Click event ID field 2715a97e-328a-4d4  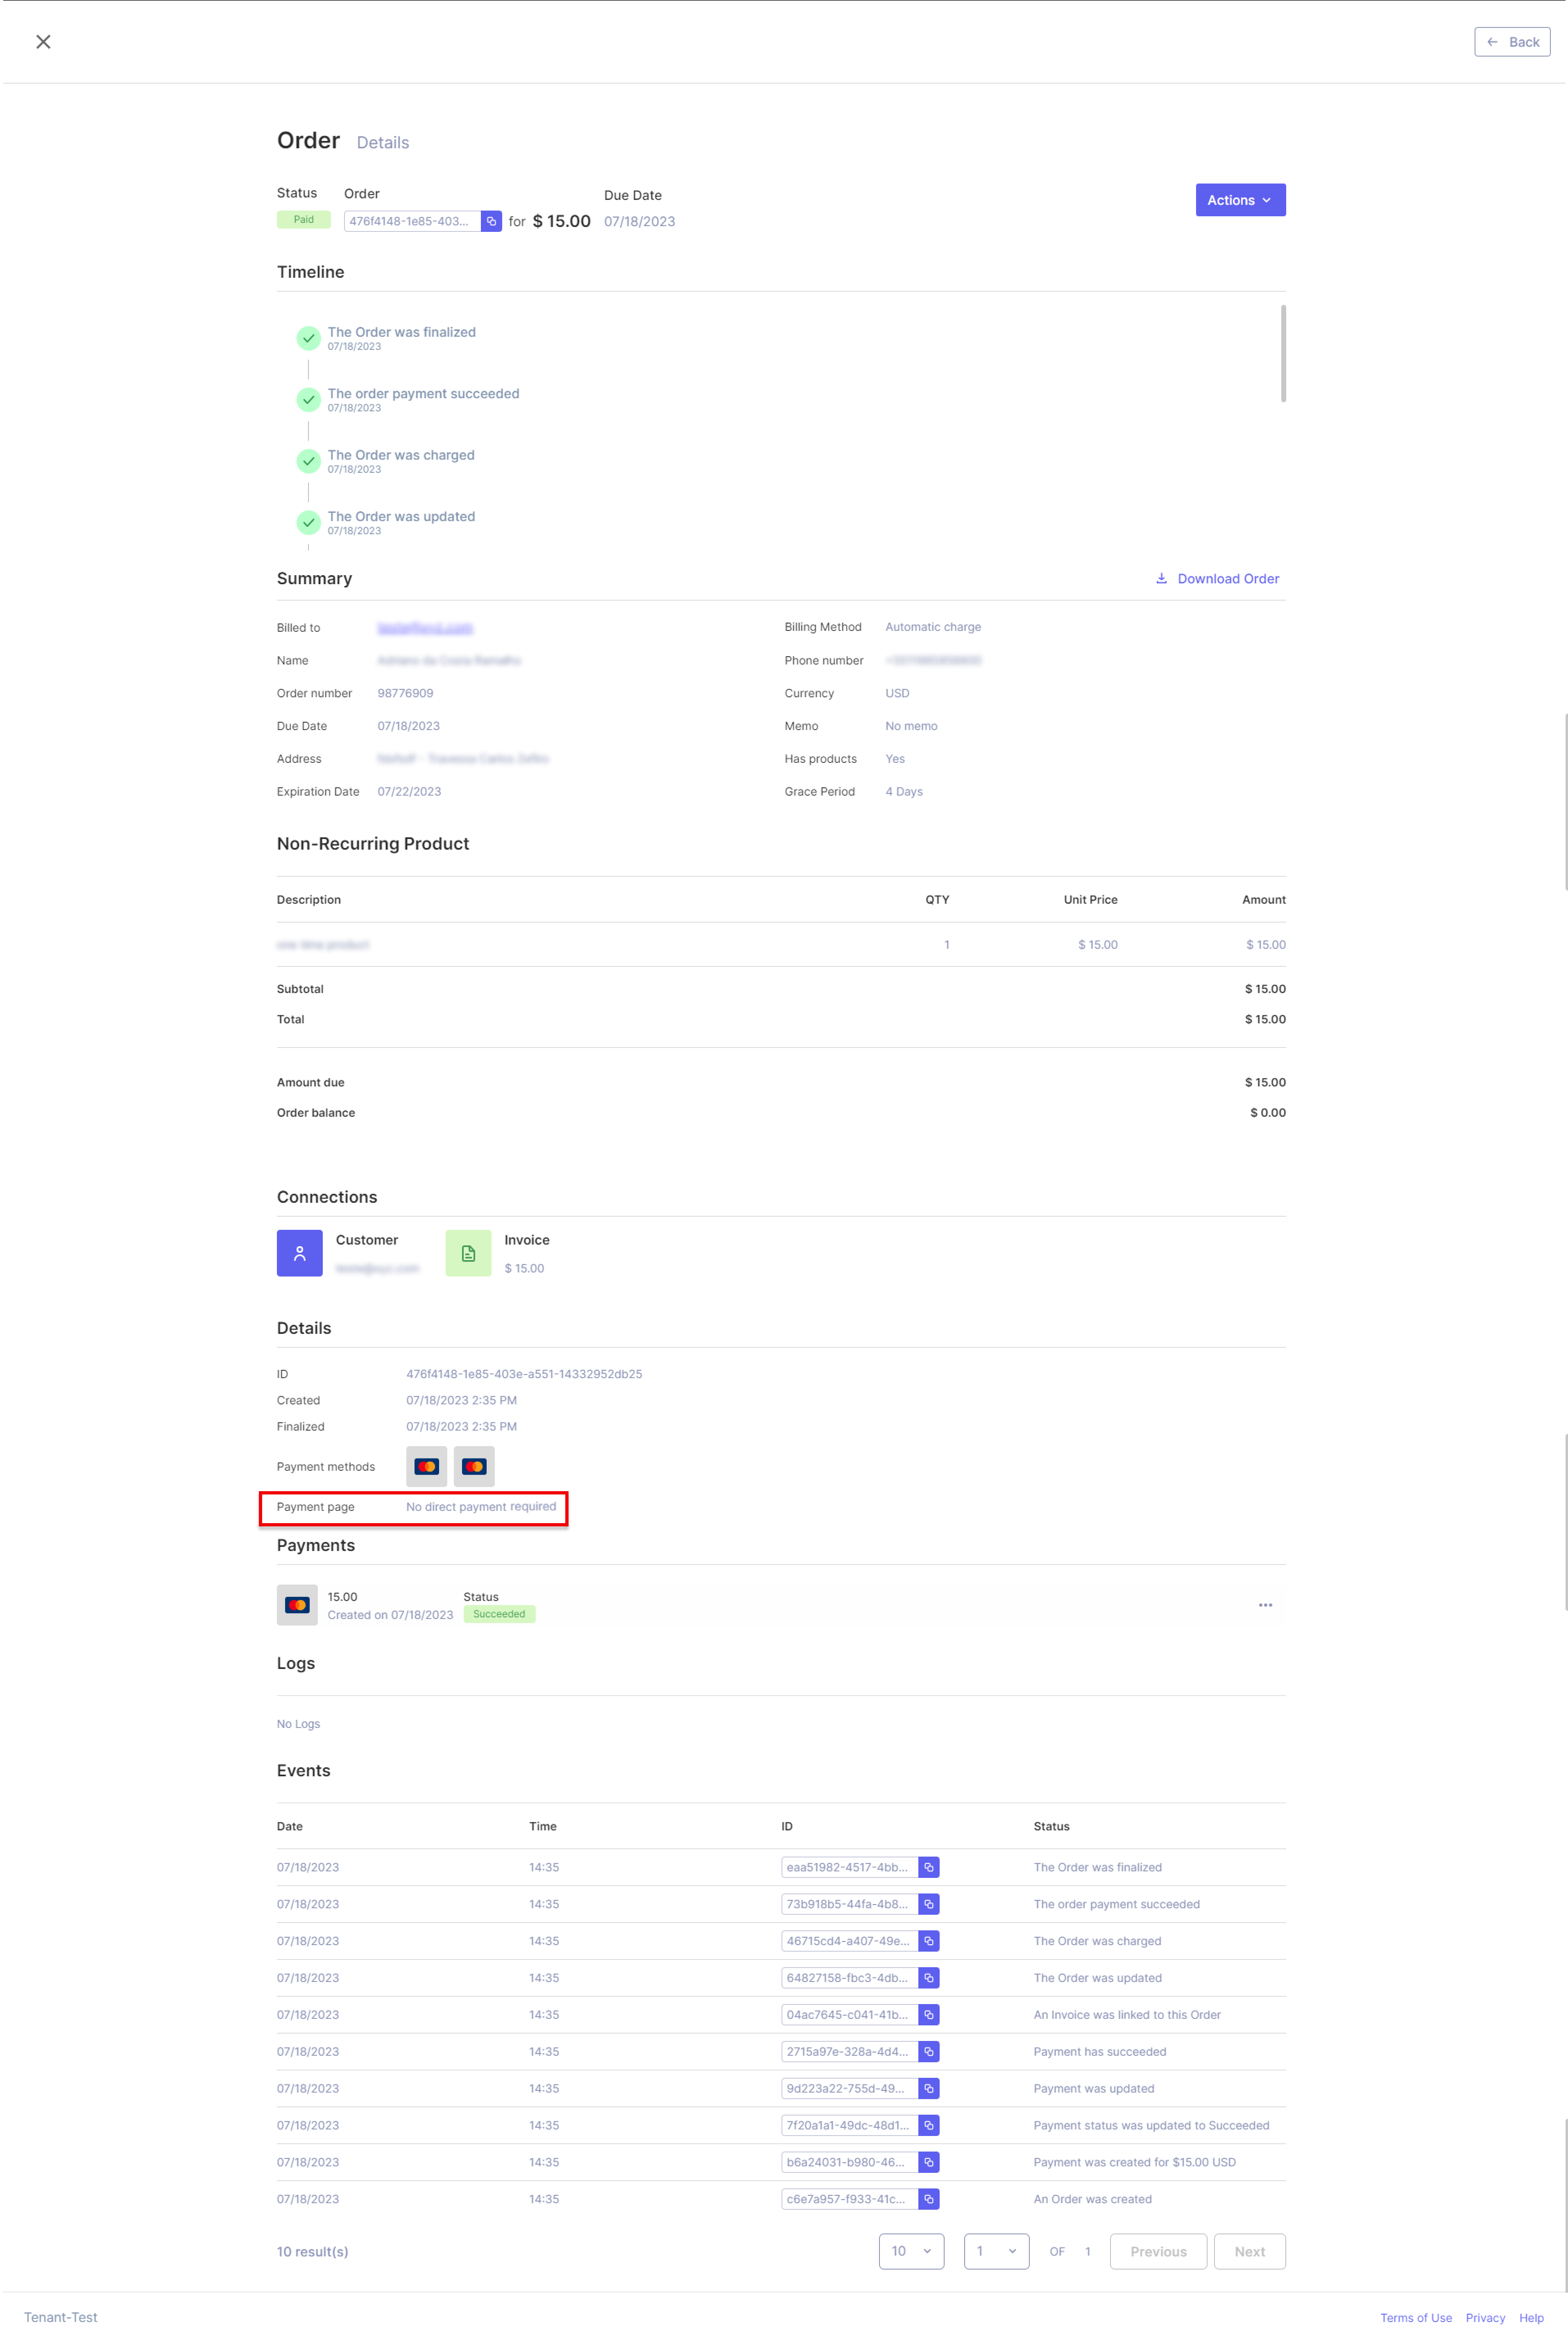pyautogui.click(x=849, y=2052)
